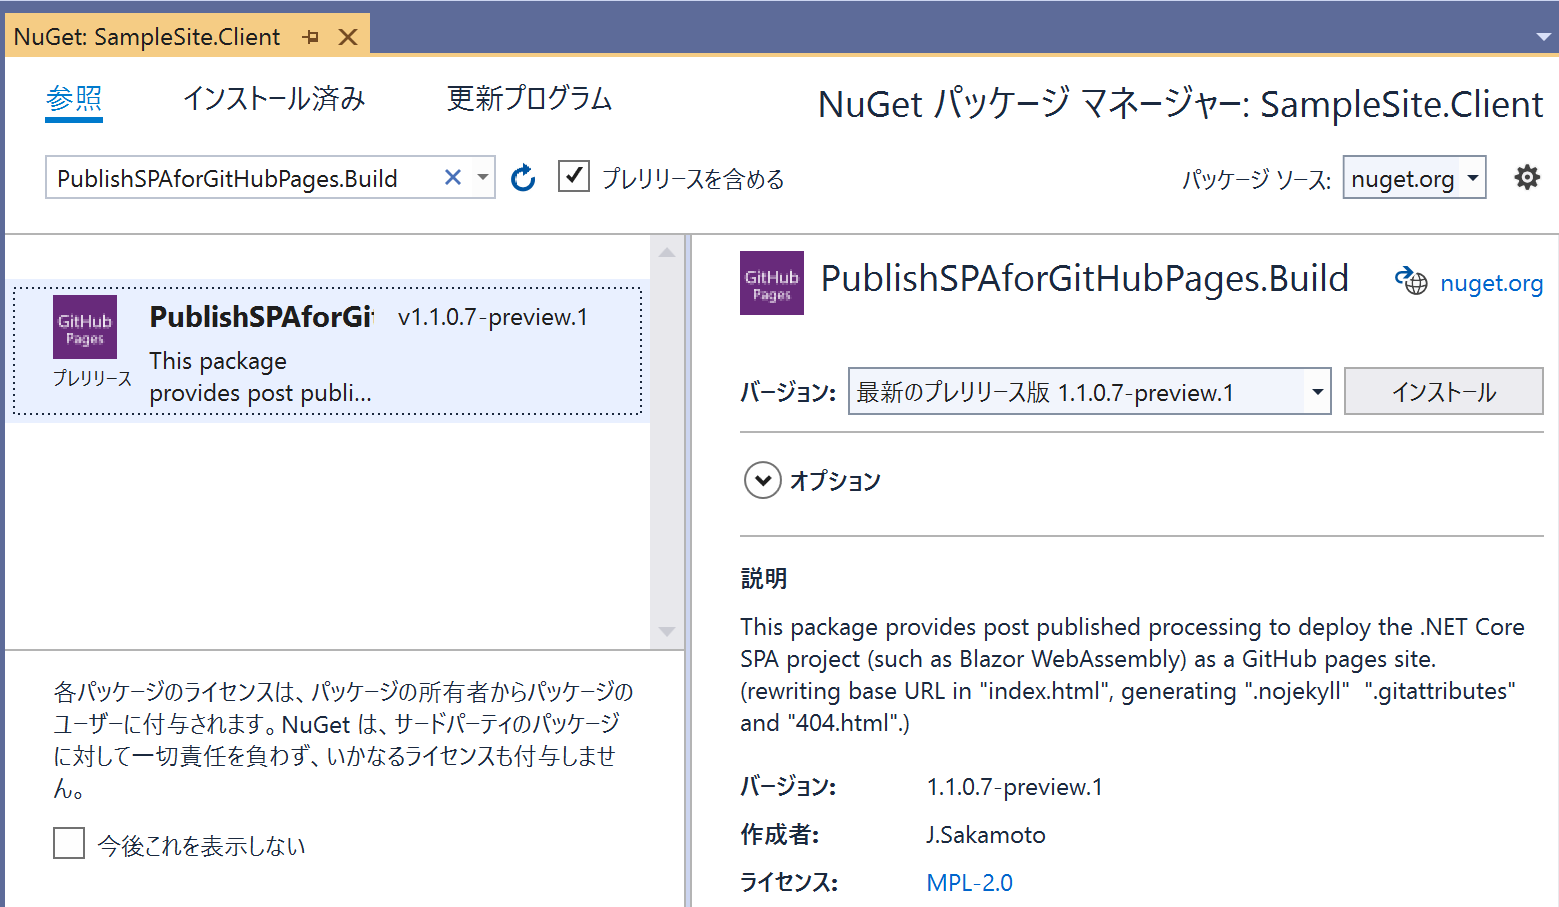The image size is (1559, 907).
Task: Refresh the package search results
Action: tap(523, 177)
